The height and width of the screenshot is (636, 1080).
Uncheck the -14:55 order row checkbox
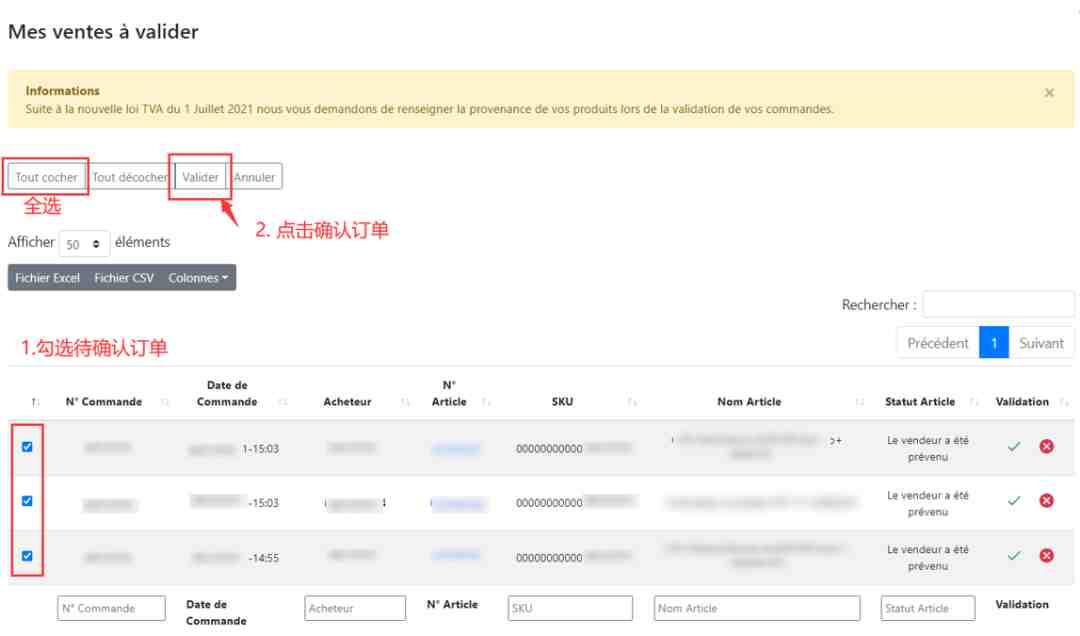27,555
